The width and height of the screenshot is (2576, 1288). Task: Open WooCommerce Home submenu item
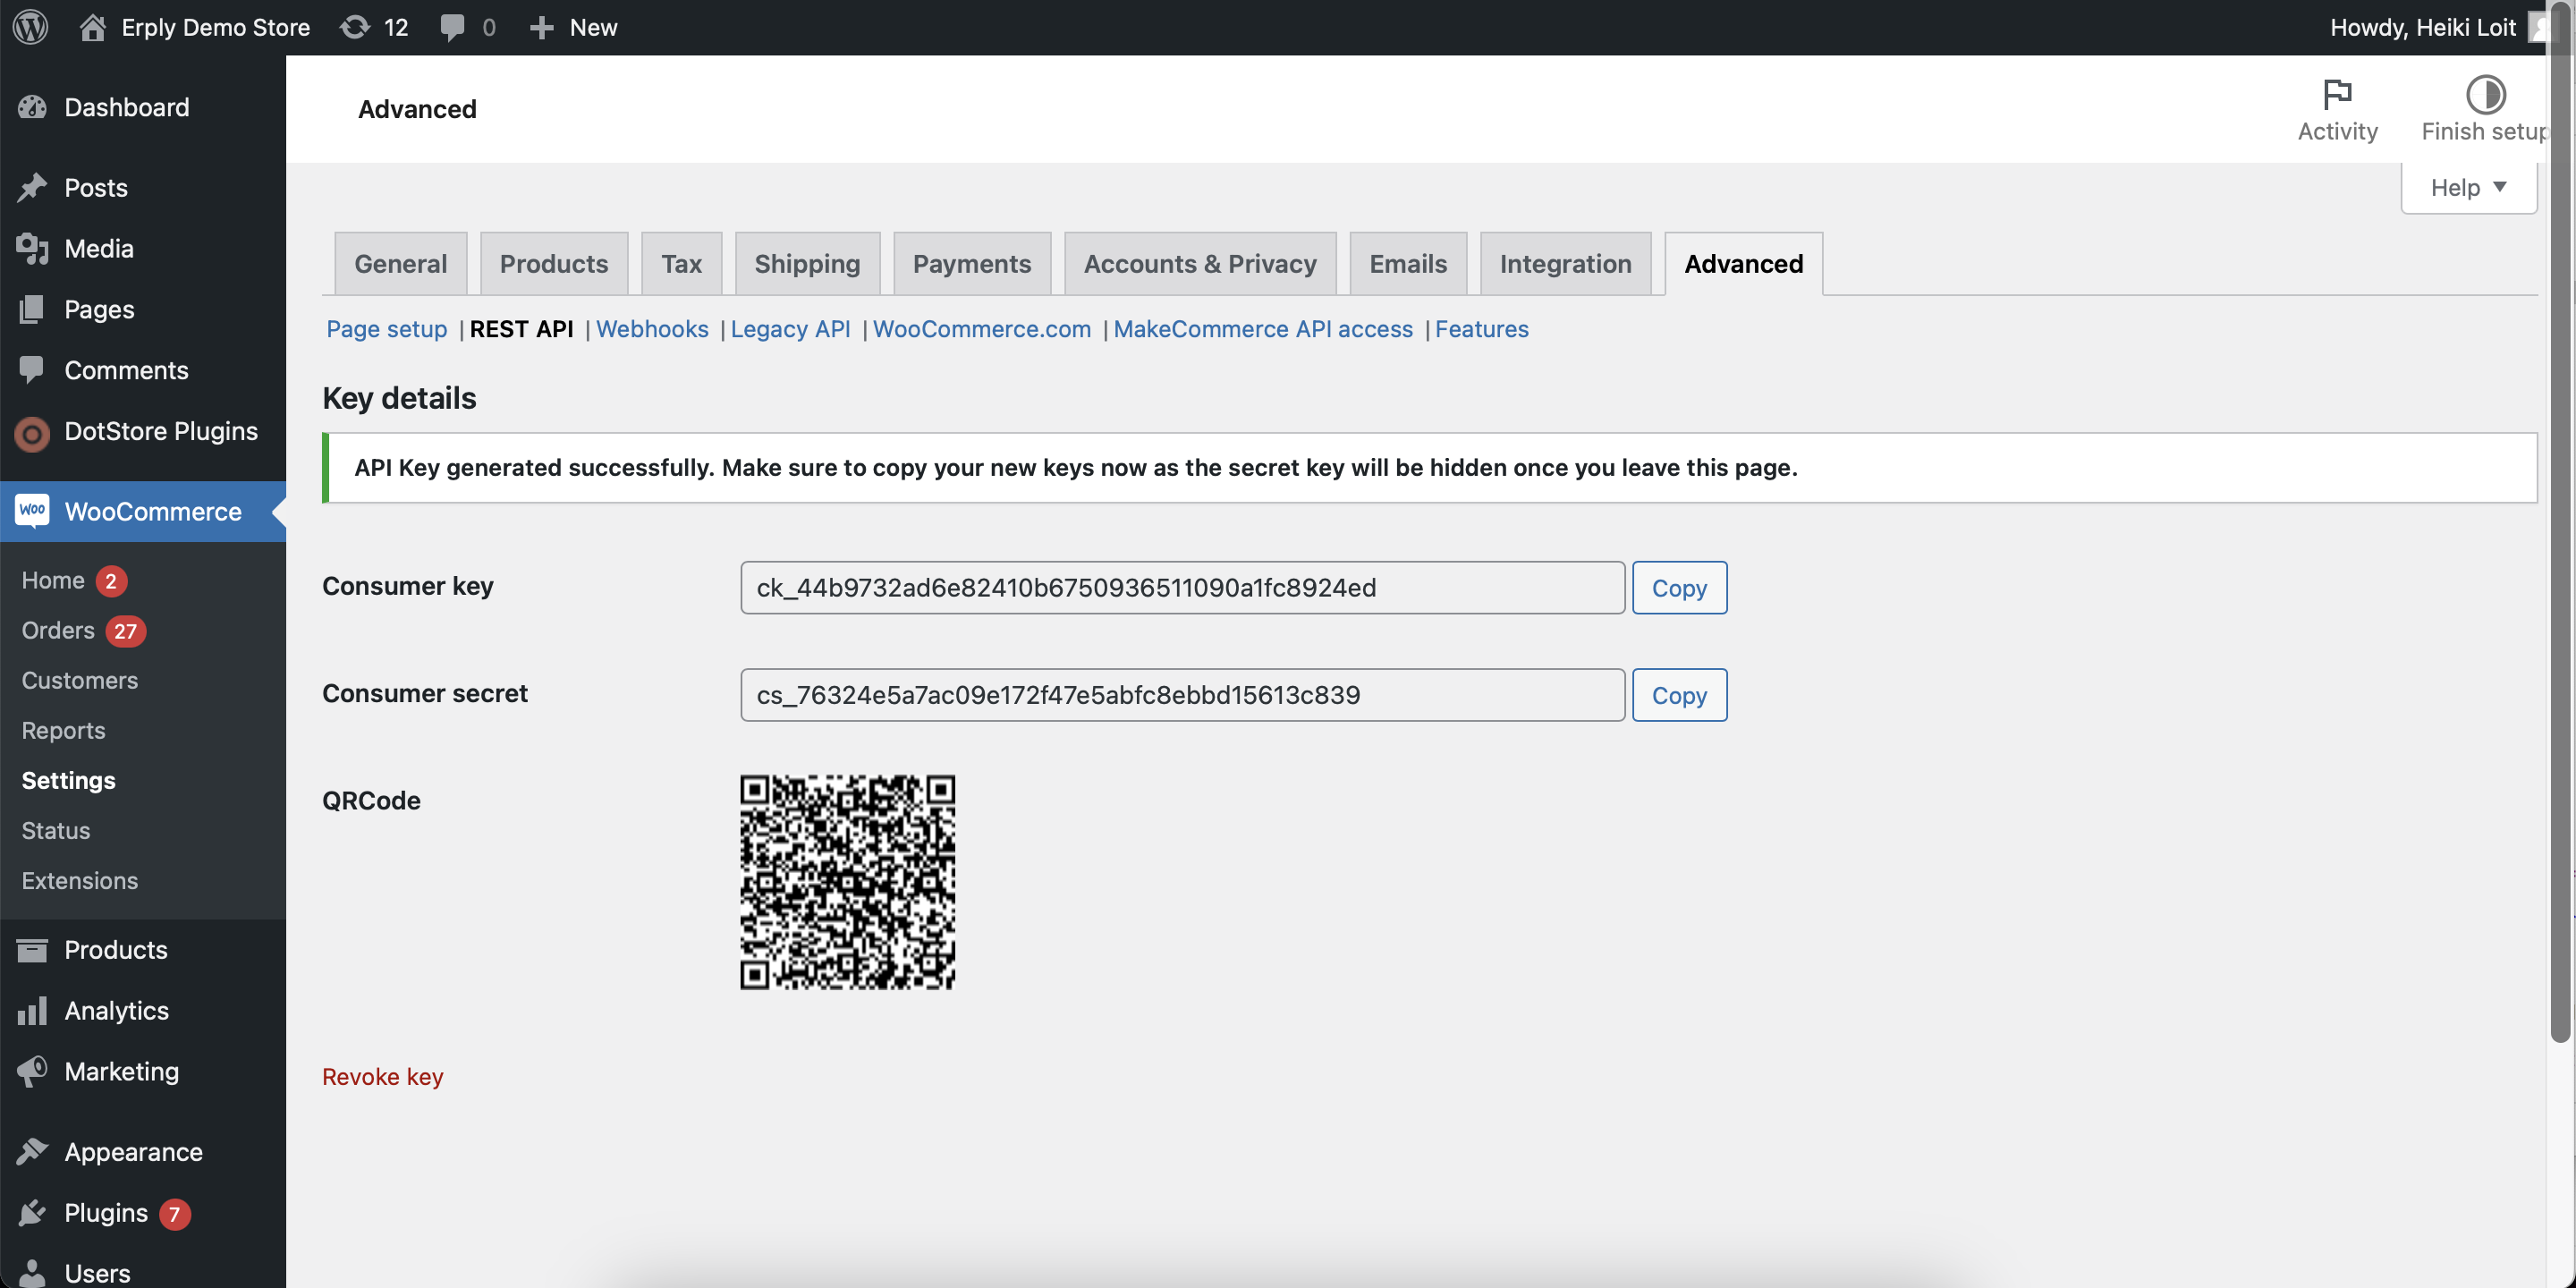click(x=53, y=581)
